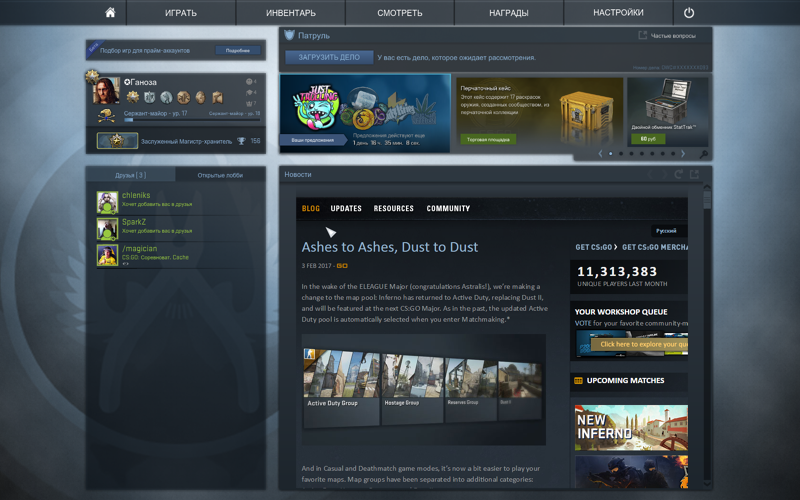The width and height of the screenshot is (800, 500).
Task: Click the smiley friendly commendation icon
Action: 249,82
